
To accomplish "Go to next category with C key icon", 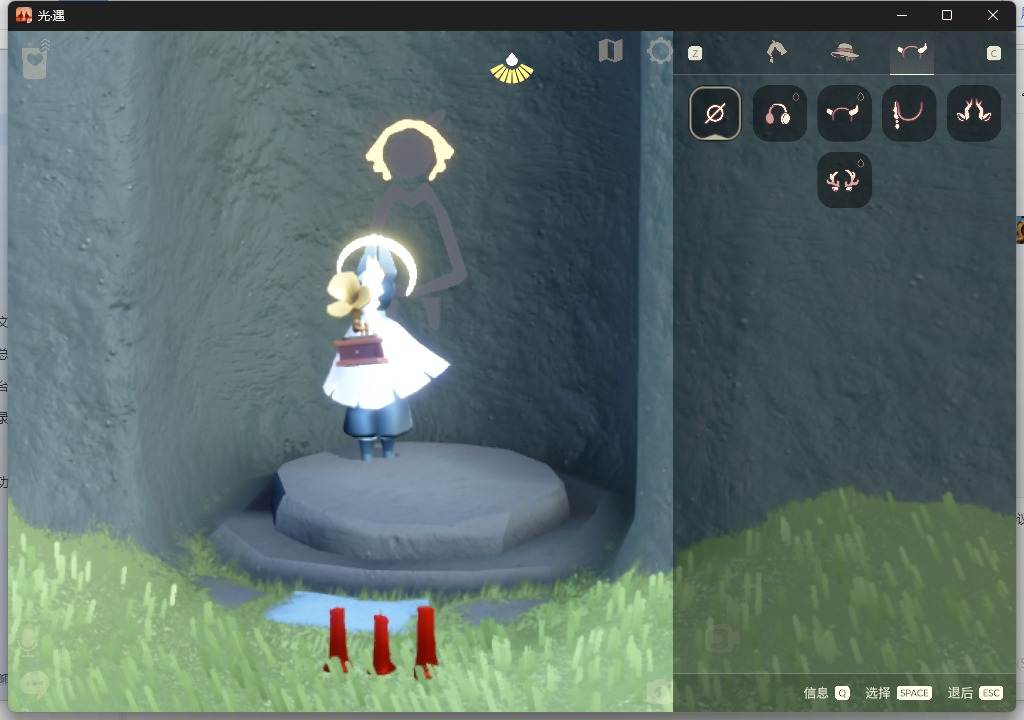I will point(993,53).
